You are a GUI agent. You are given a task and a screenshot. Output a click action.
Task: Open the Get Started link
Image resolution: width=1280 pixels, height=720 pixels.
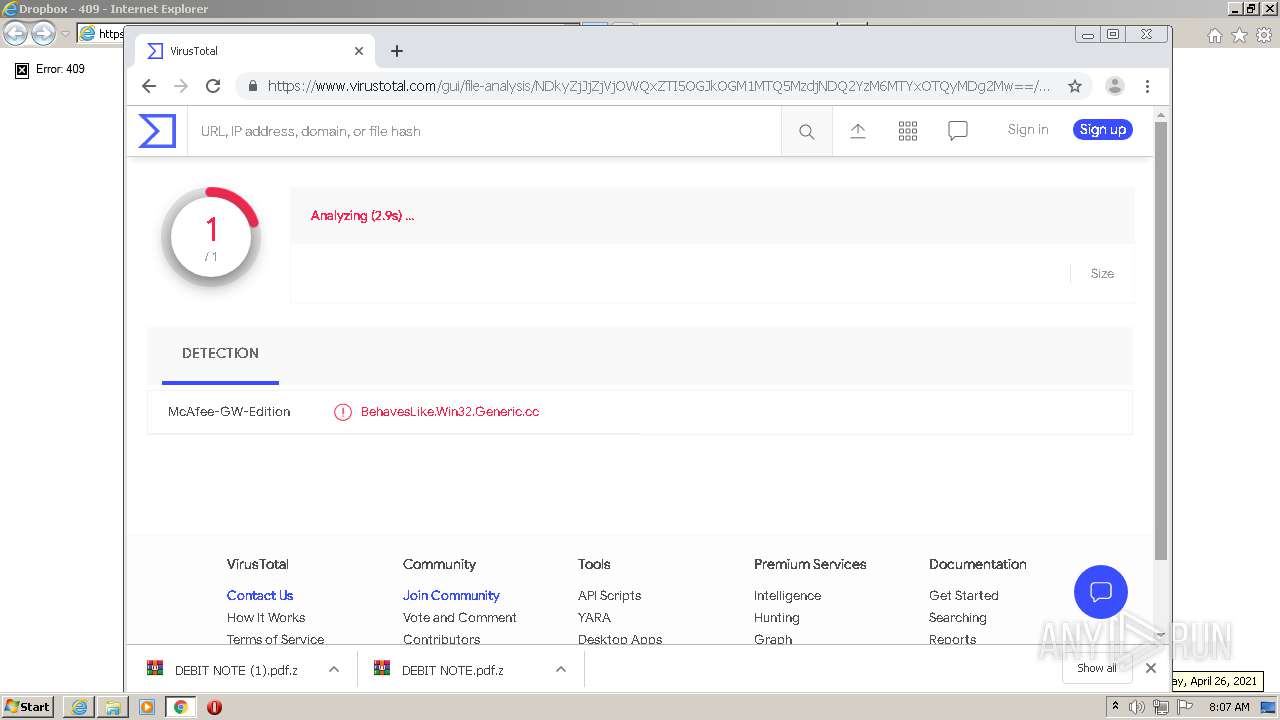pyautogui.click(x=964, y=596)
